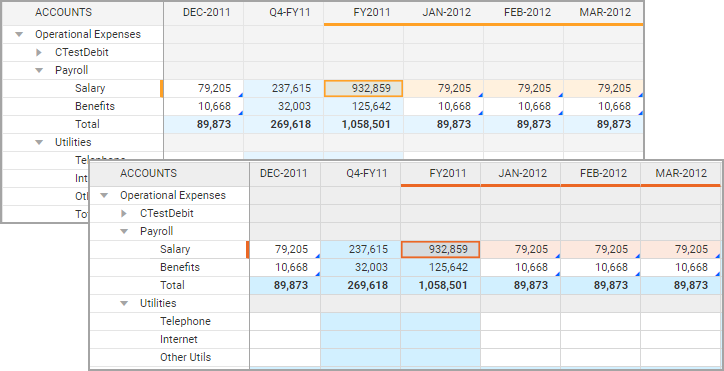Select Other Utils FEB-2012 empty cell in front grid

tap(601, 358)
